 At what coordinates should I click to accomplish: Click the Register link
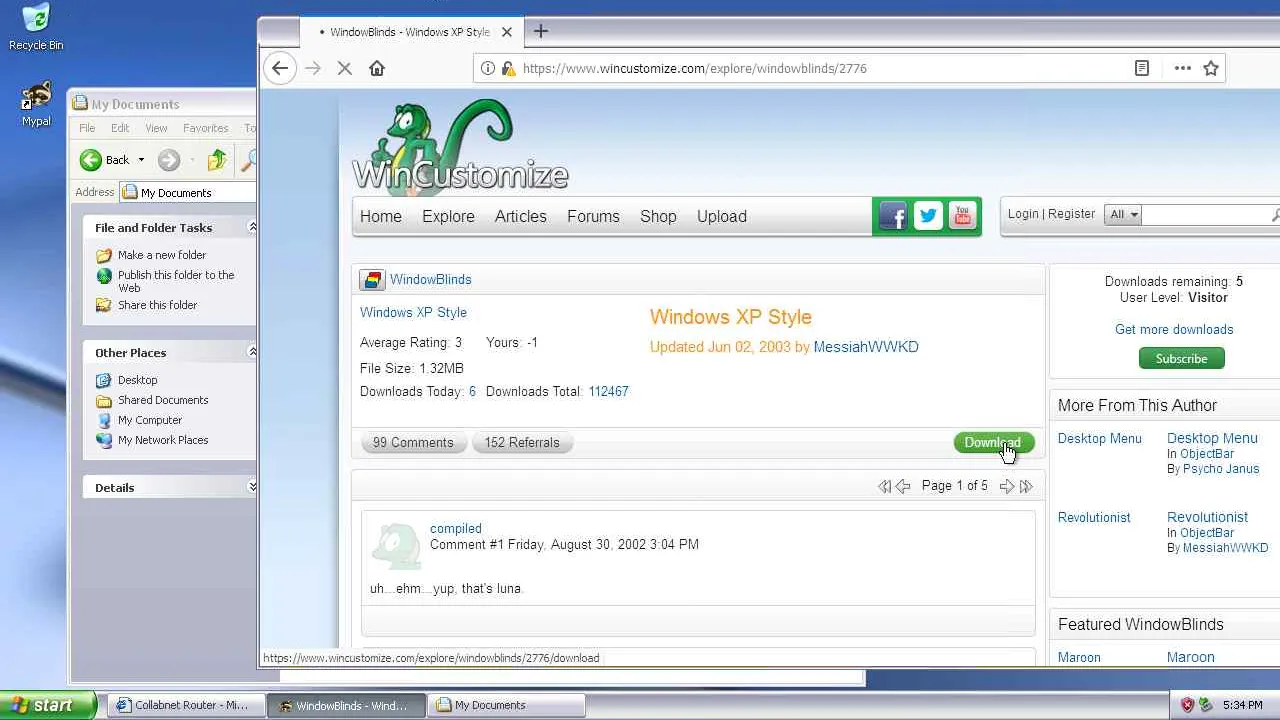pyautogui.click(x=1071, y=214)
